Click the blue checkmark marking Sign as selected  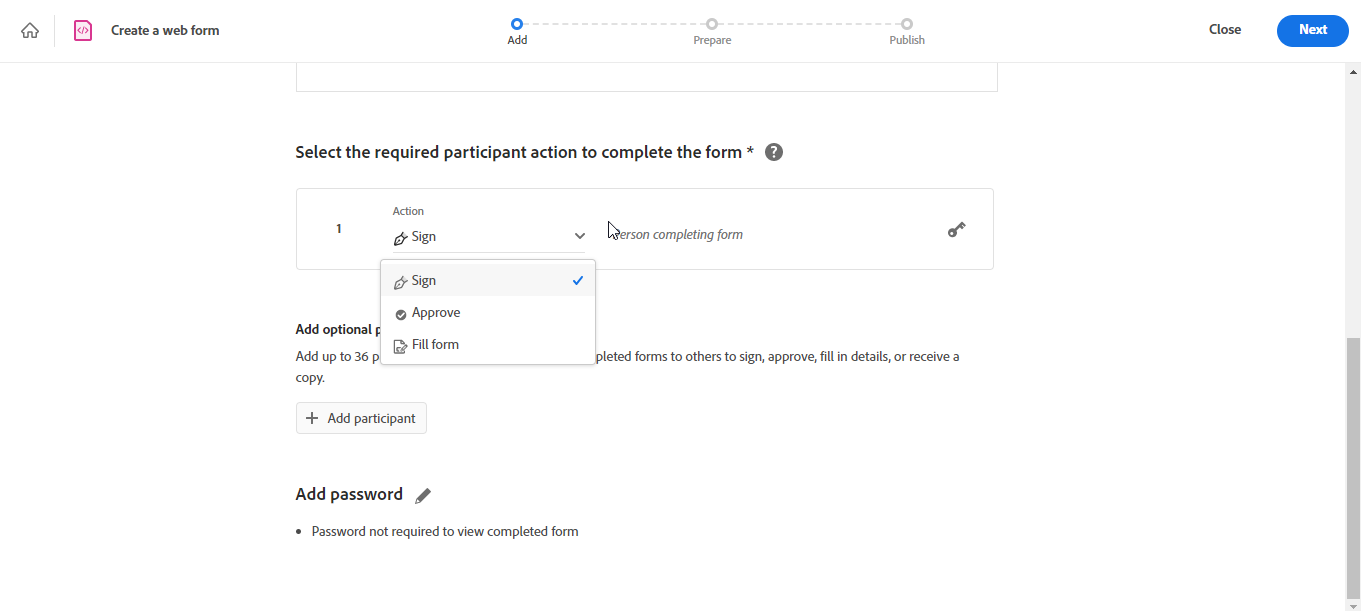point(577,280)
